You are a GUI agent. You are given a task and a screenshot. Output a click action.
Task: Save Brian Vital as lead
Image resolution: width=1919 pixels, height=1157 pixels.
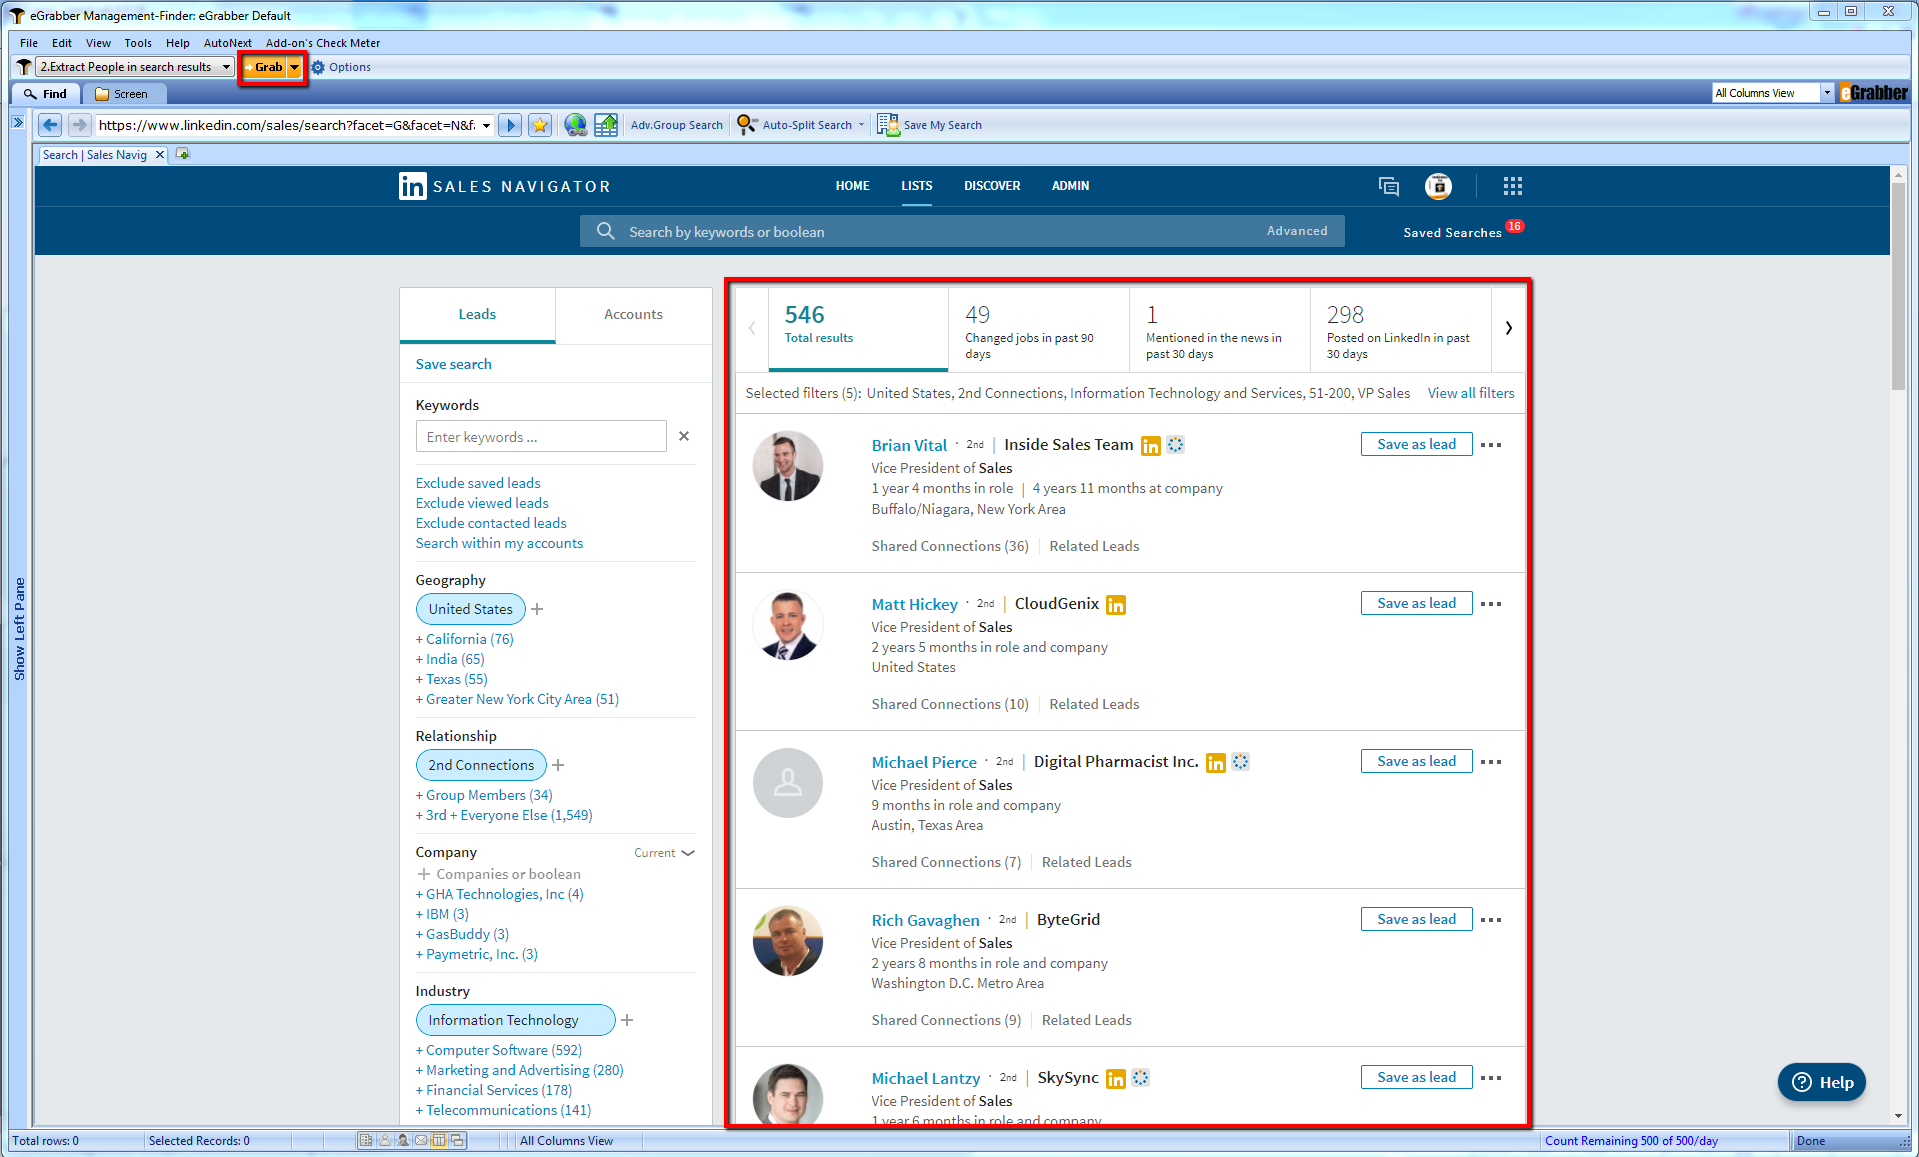[1416, 444]
